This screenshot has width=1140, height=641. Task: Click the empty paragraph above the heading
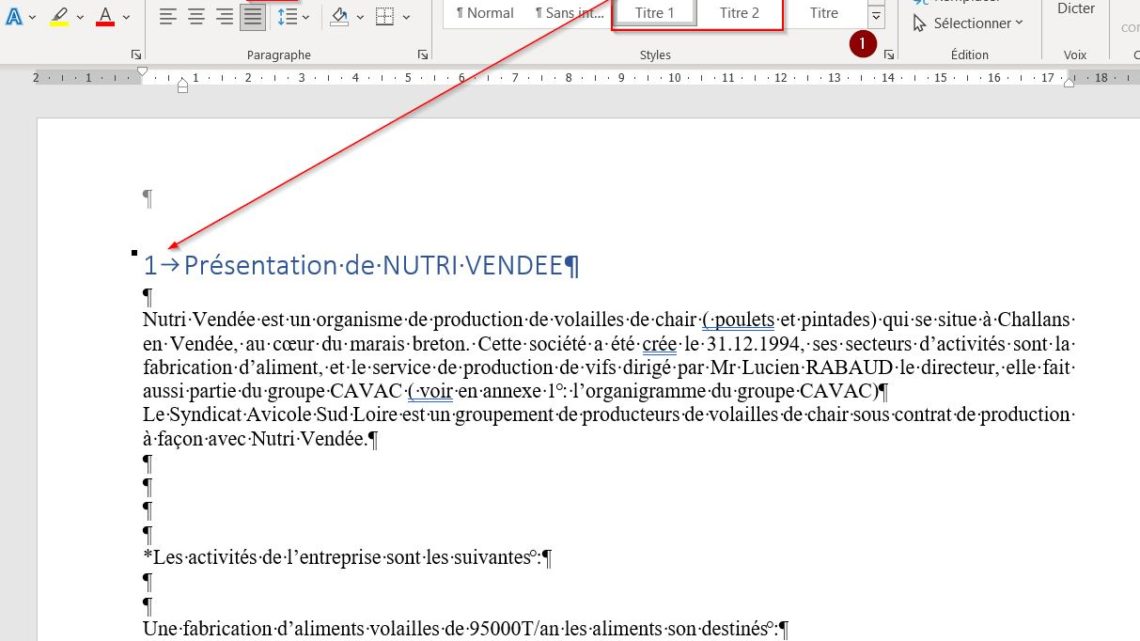pos(148,198)
